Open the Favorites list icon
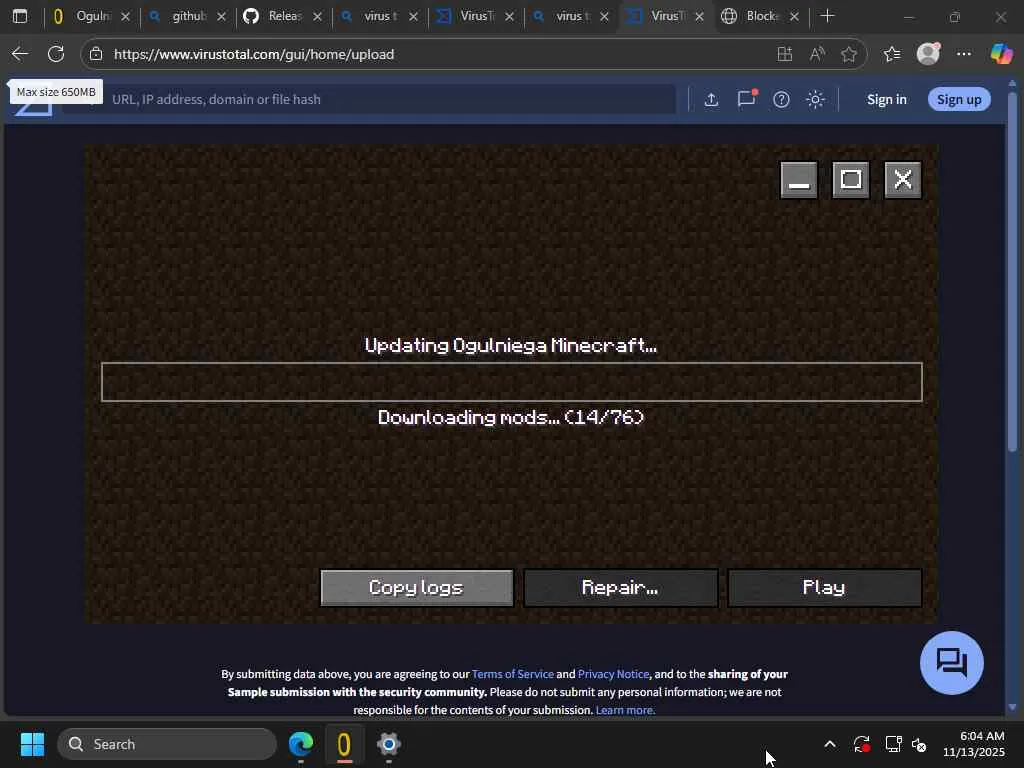The image size is (1024, 768). point(891,54)
